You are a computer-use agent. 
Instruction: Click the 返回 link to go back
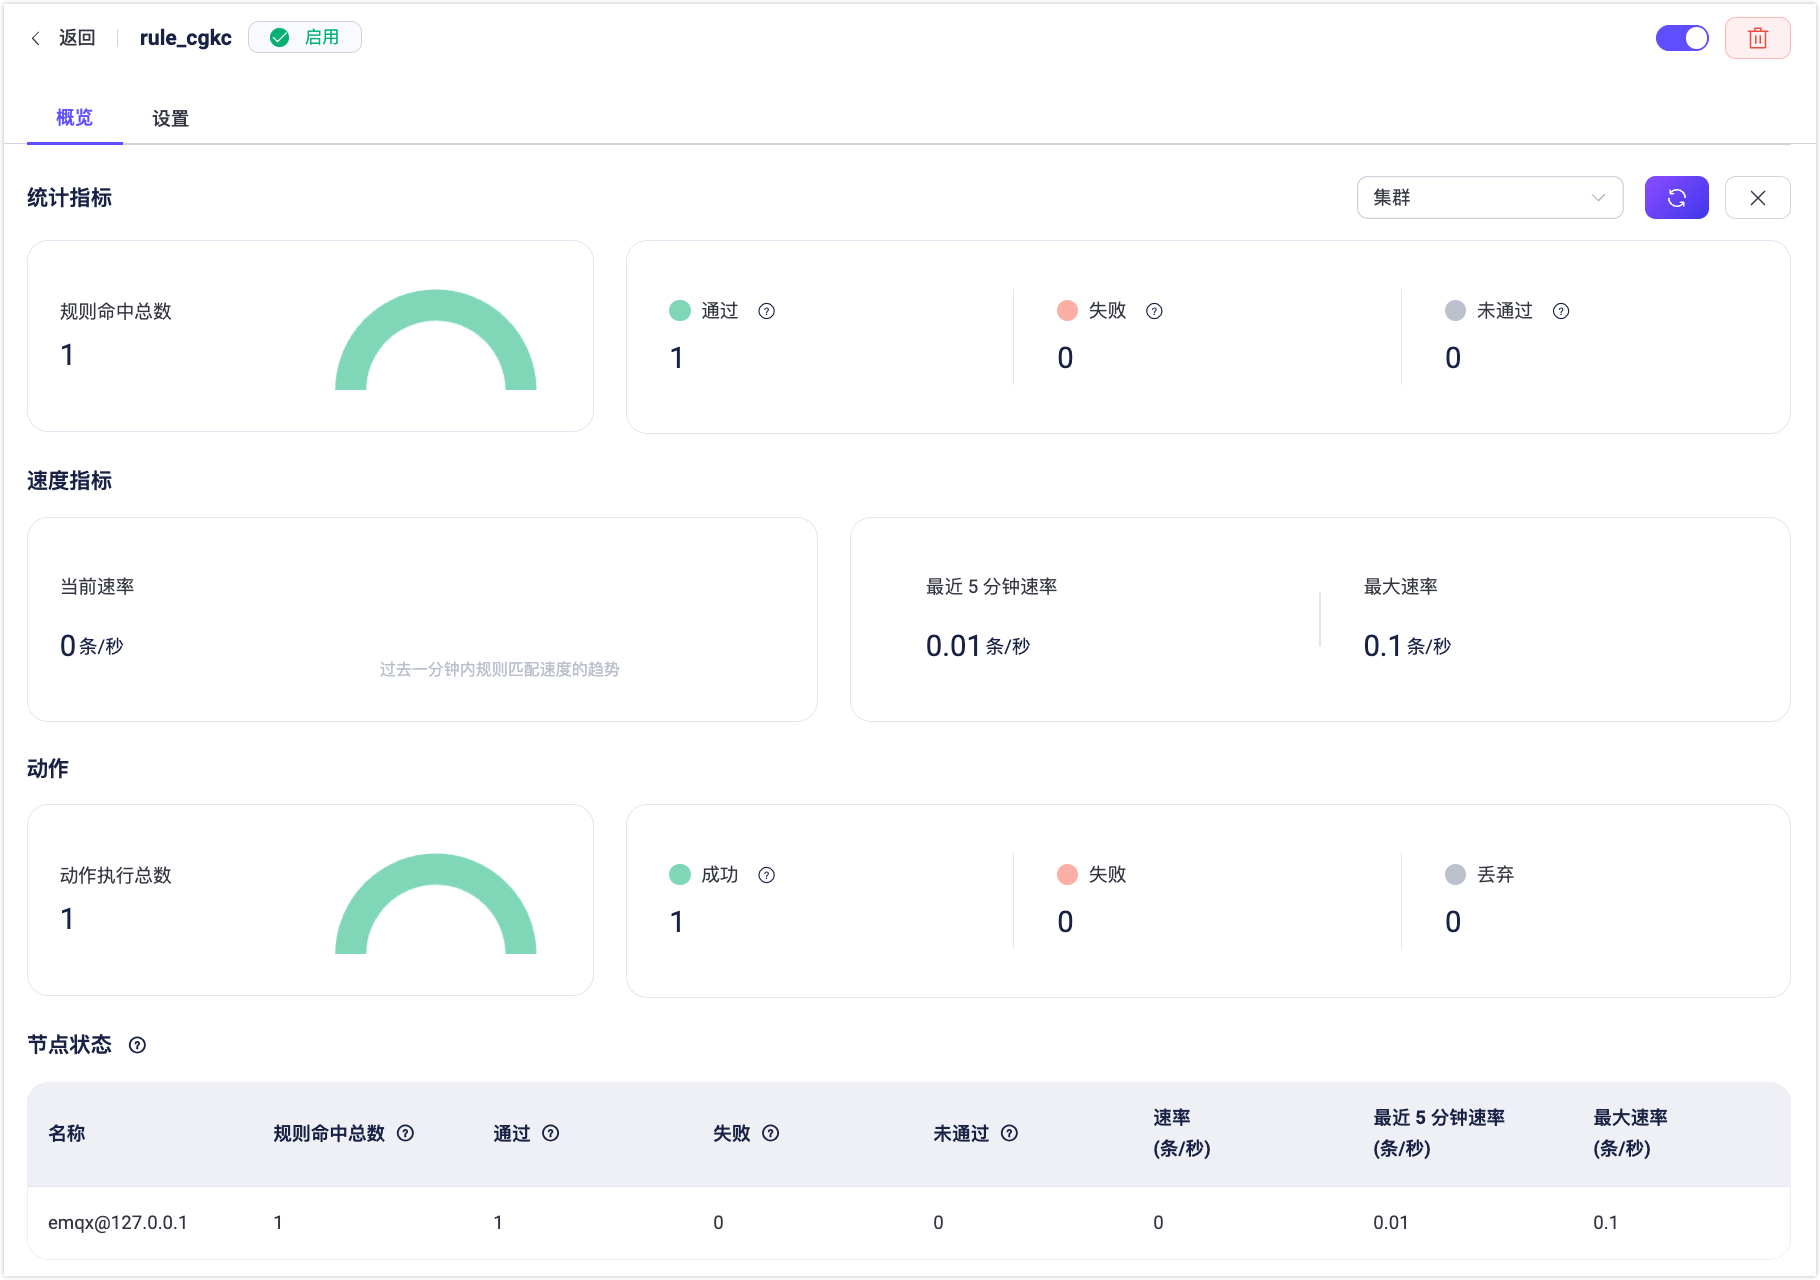coord(77,38)
